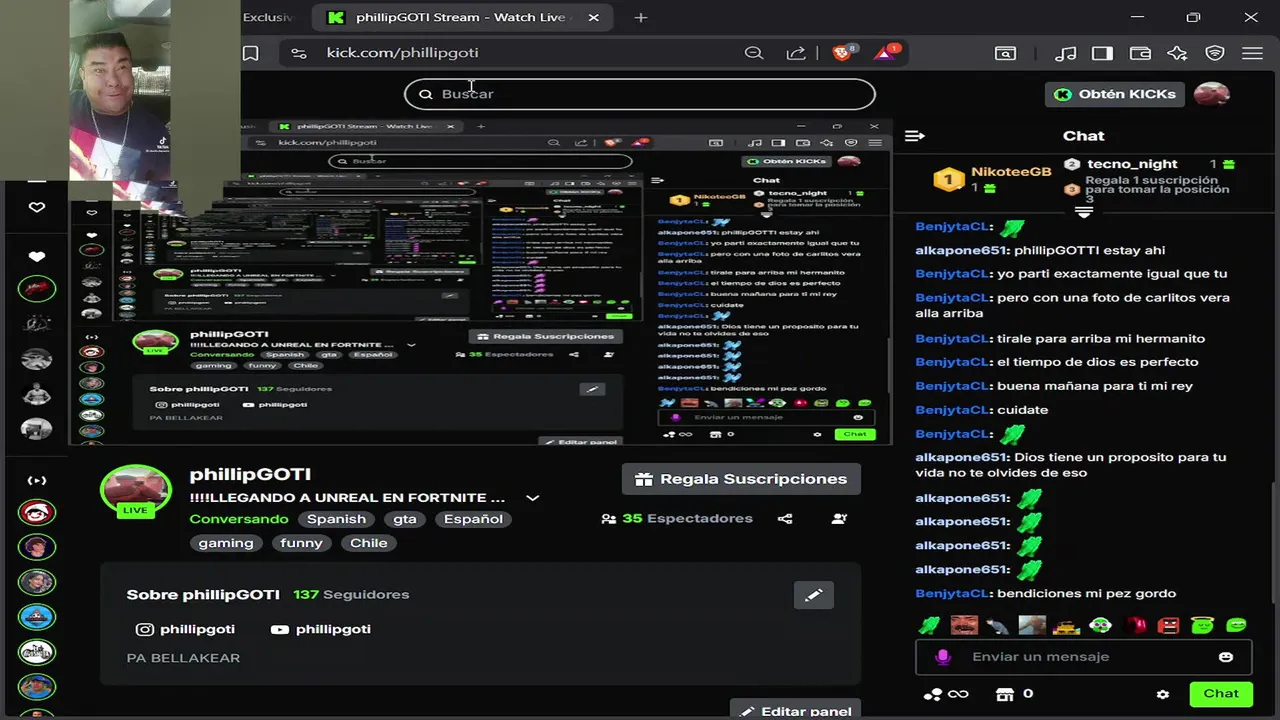Click the phillipGOTI LIVE channel avatar
1280x720 pixels.
[x=135, y=492]
